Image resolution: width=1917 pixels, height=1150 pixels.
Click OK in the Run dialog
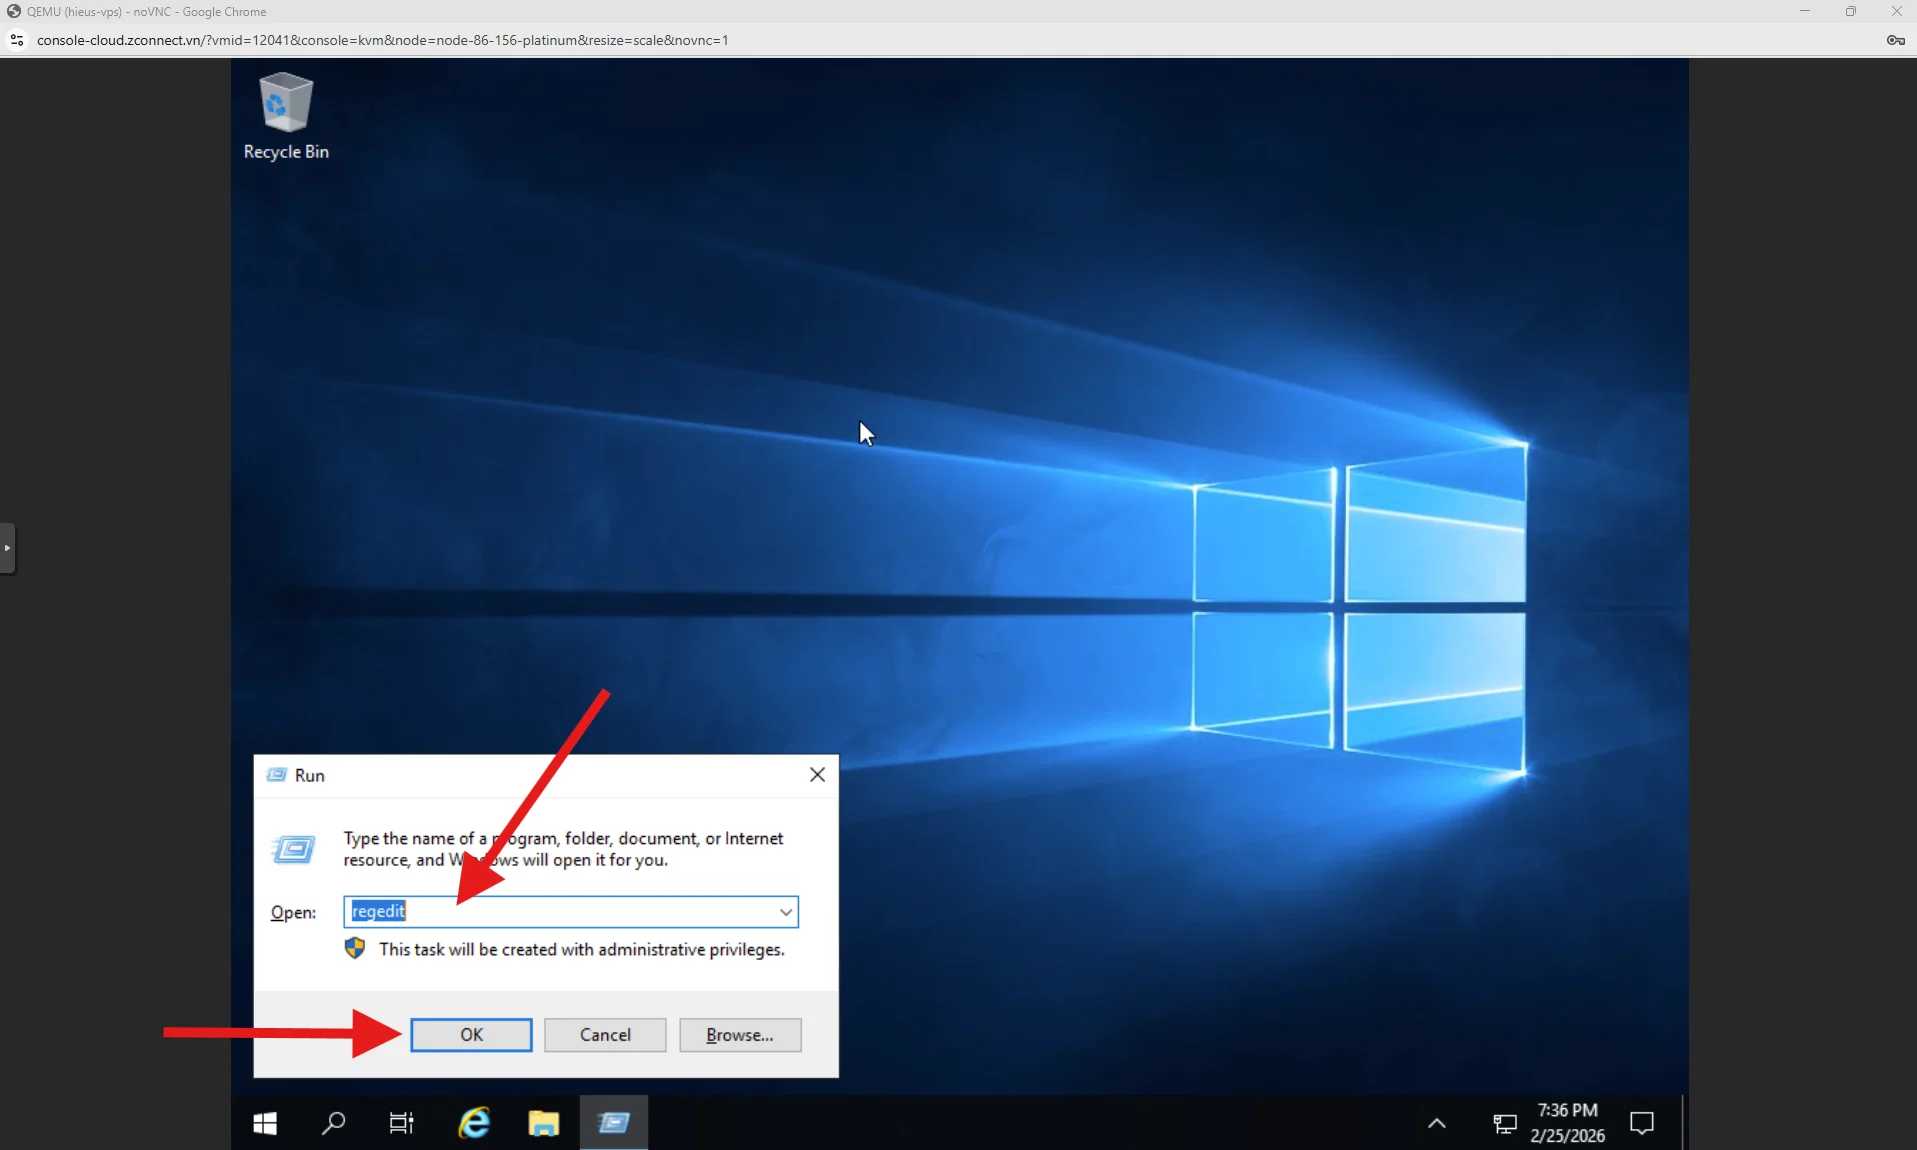[x=471, y=1035]
